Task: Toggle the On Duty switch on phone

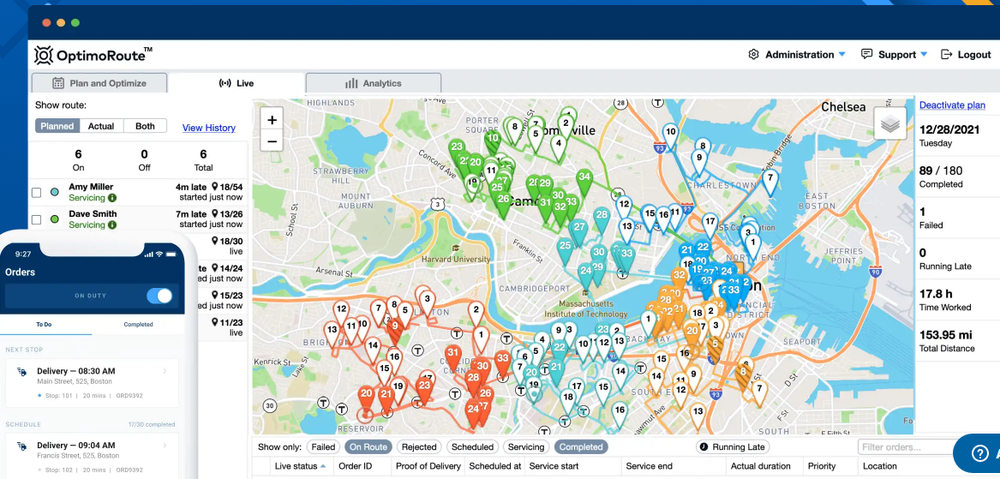Action: tap(159, 296)
